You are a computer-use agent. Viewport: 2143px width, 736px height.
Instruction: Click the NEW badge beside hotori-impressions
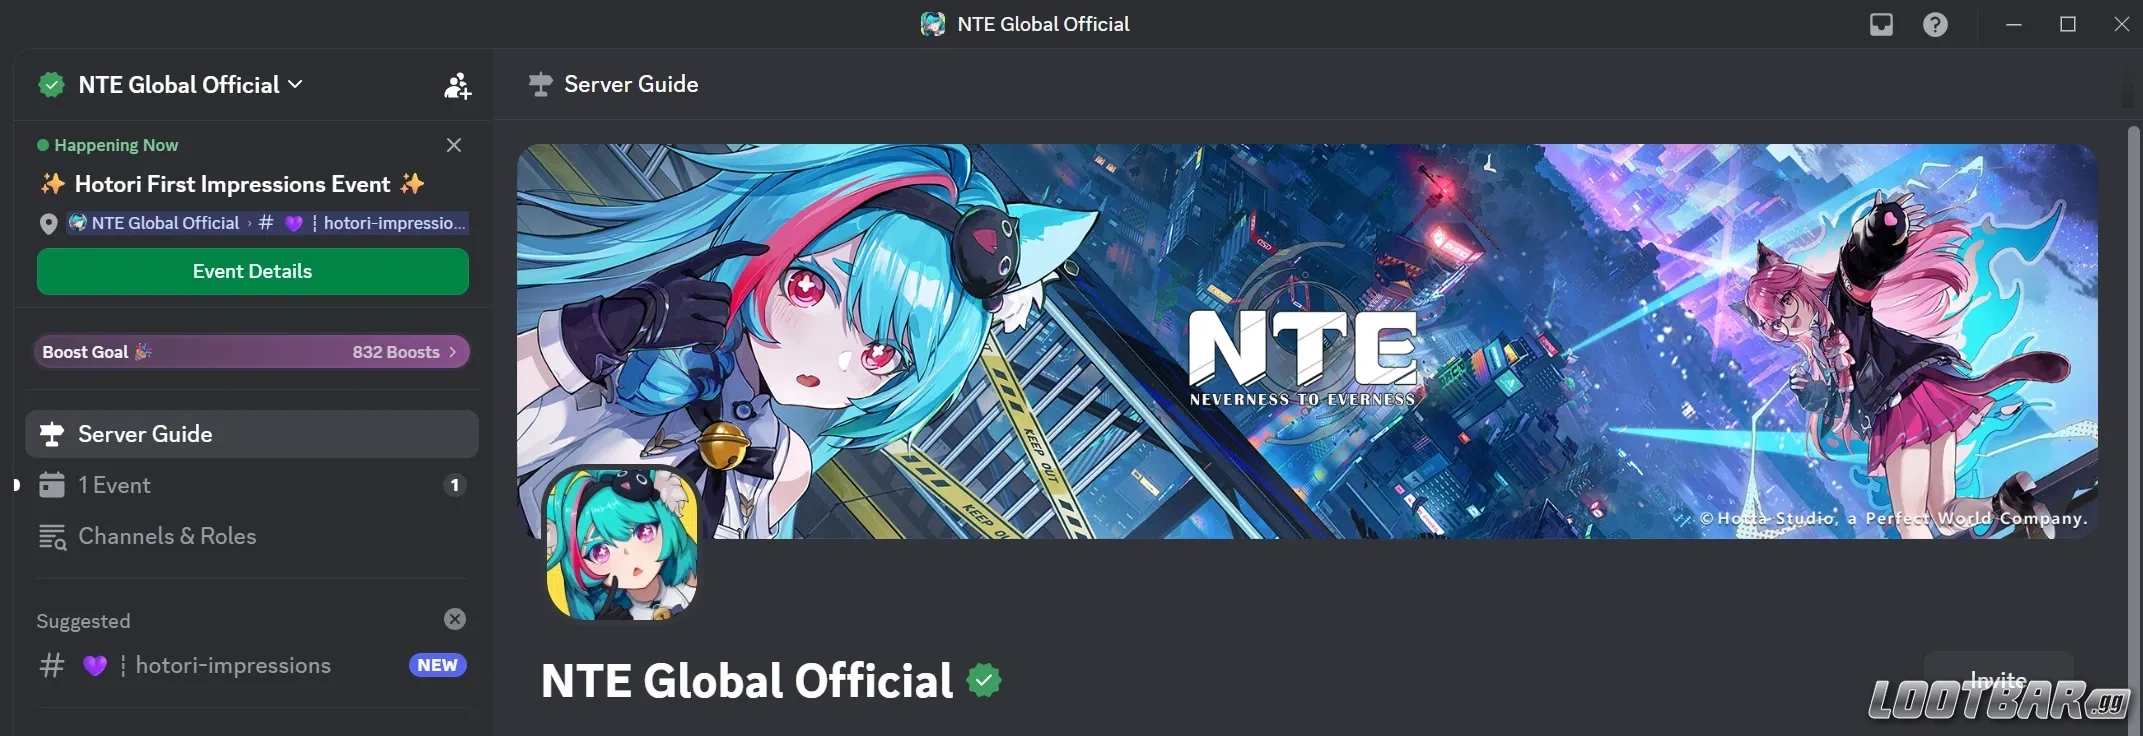437,665
